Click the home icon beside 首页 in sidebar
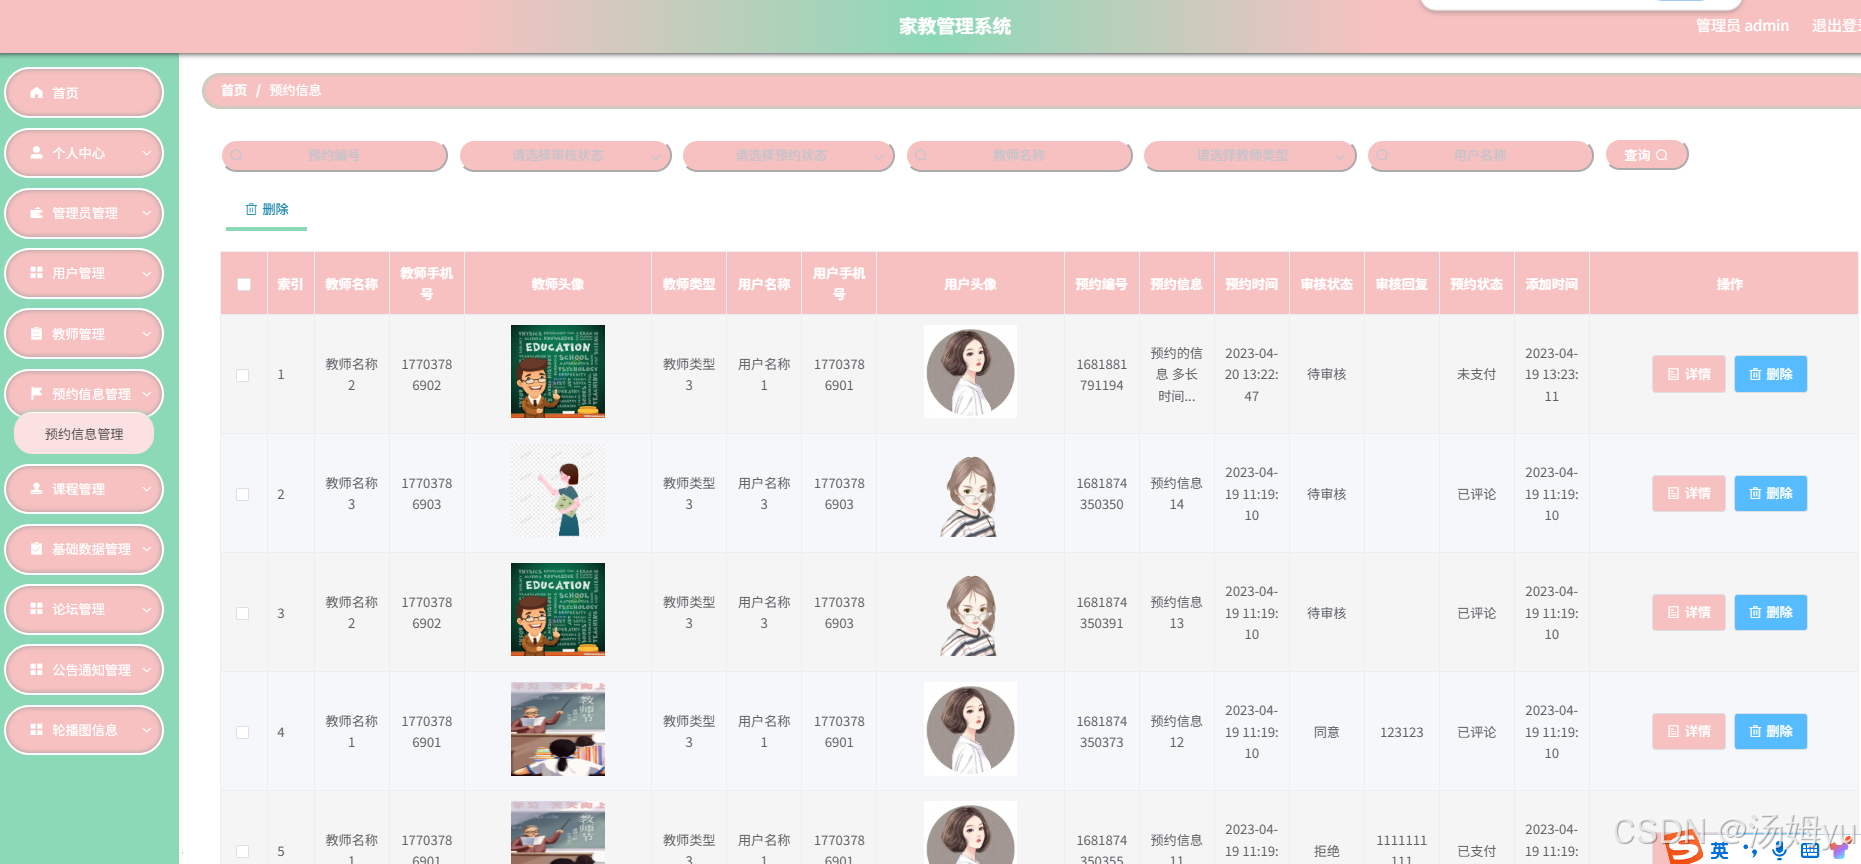Image resolution: width=1861 pixels, height=864 pixels. click(37, 93)
